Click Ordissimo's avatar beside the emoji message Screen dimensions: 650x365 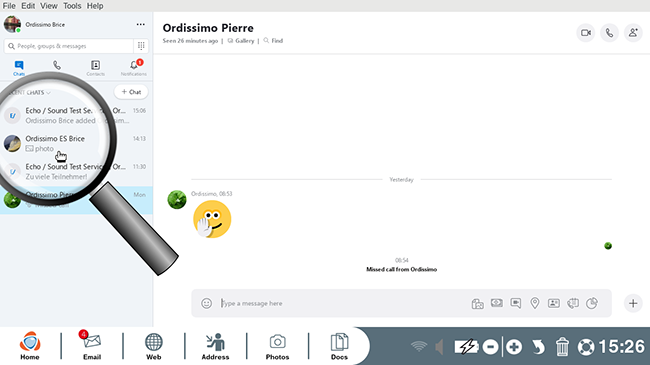coord(177,200)
